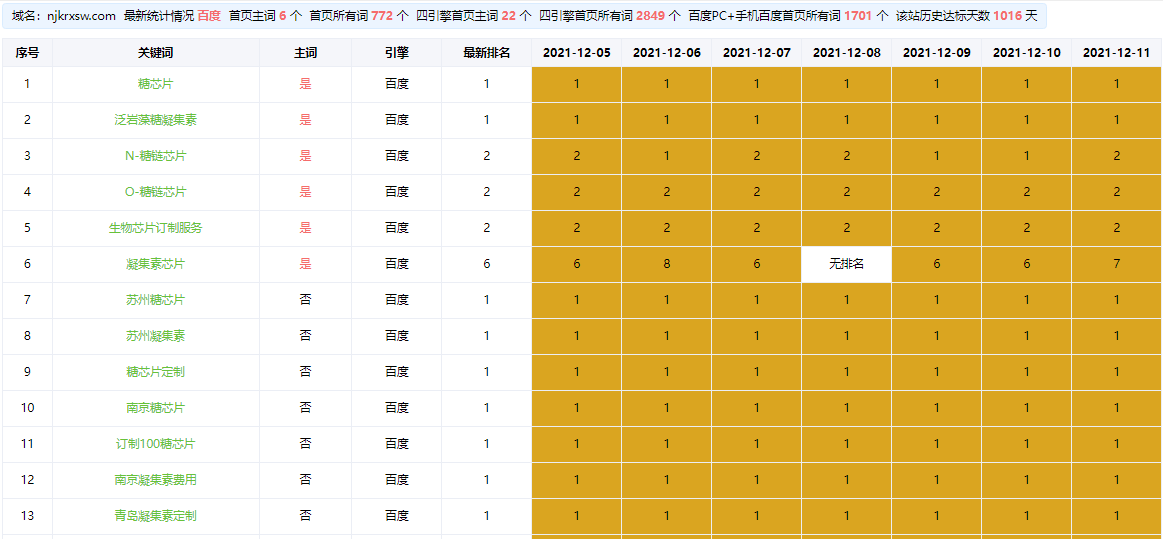The height and width of the screenshot is (539, 1163).
Task: Open keyword link N-糖链芯片
Action: coord(156,156)
